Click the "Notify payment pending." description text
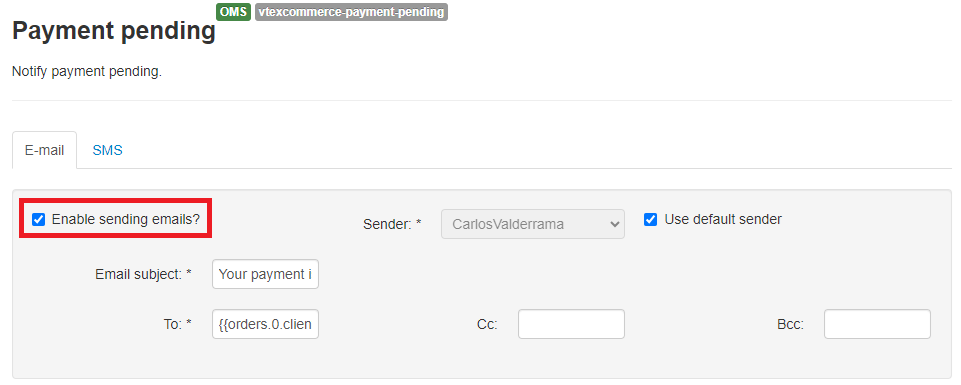961x385 pixels. pos(87,72)
